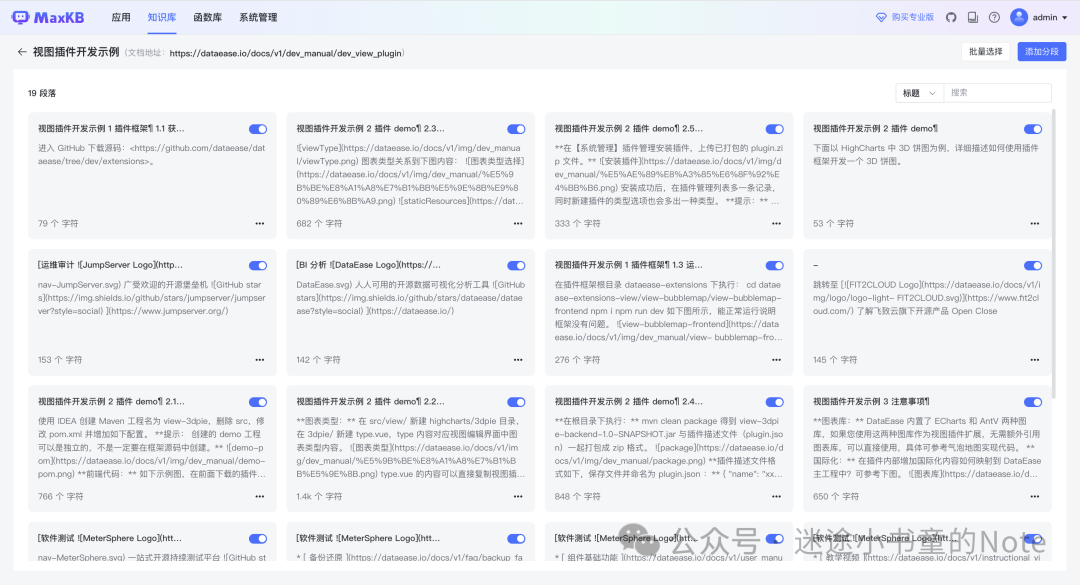
Task: Toggle the 3 注意事项 paragraph switch
Action: click(1033, 402)
